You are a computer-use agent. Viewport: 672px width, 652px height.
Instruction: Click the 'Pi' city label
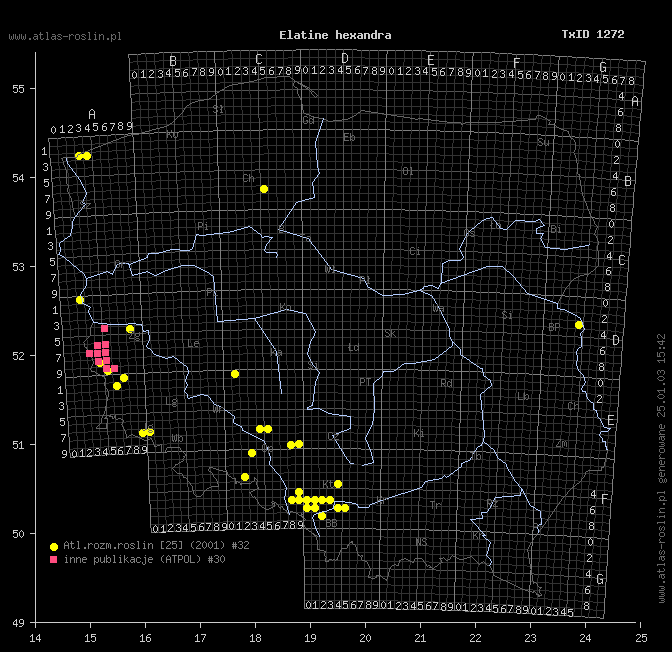pyautogui.click(x=203, y=226)
